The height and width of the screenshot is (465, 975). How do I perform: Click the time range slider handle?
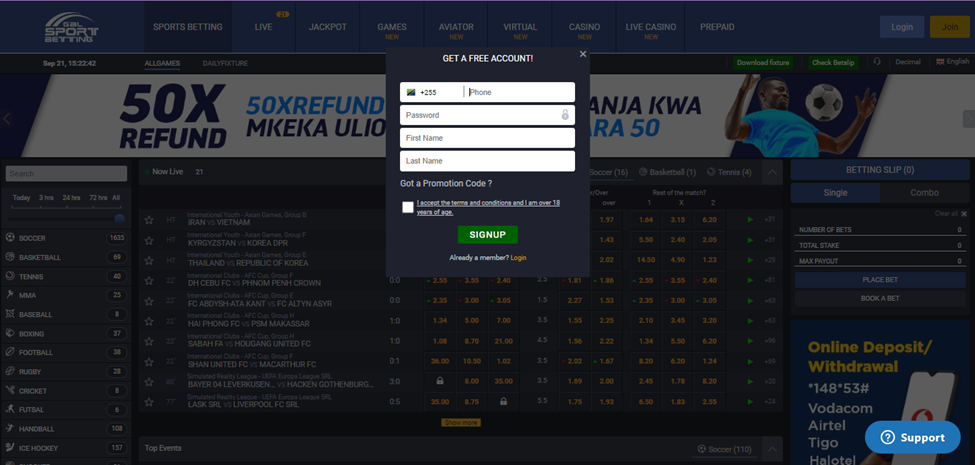pos(119,218)
